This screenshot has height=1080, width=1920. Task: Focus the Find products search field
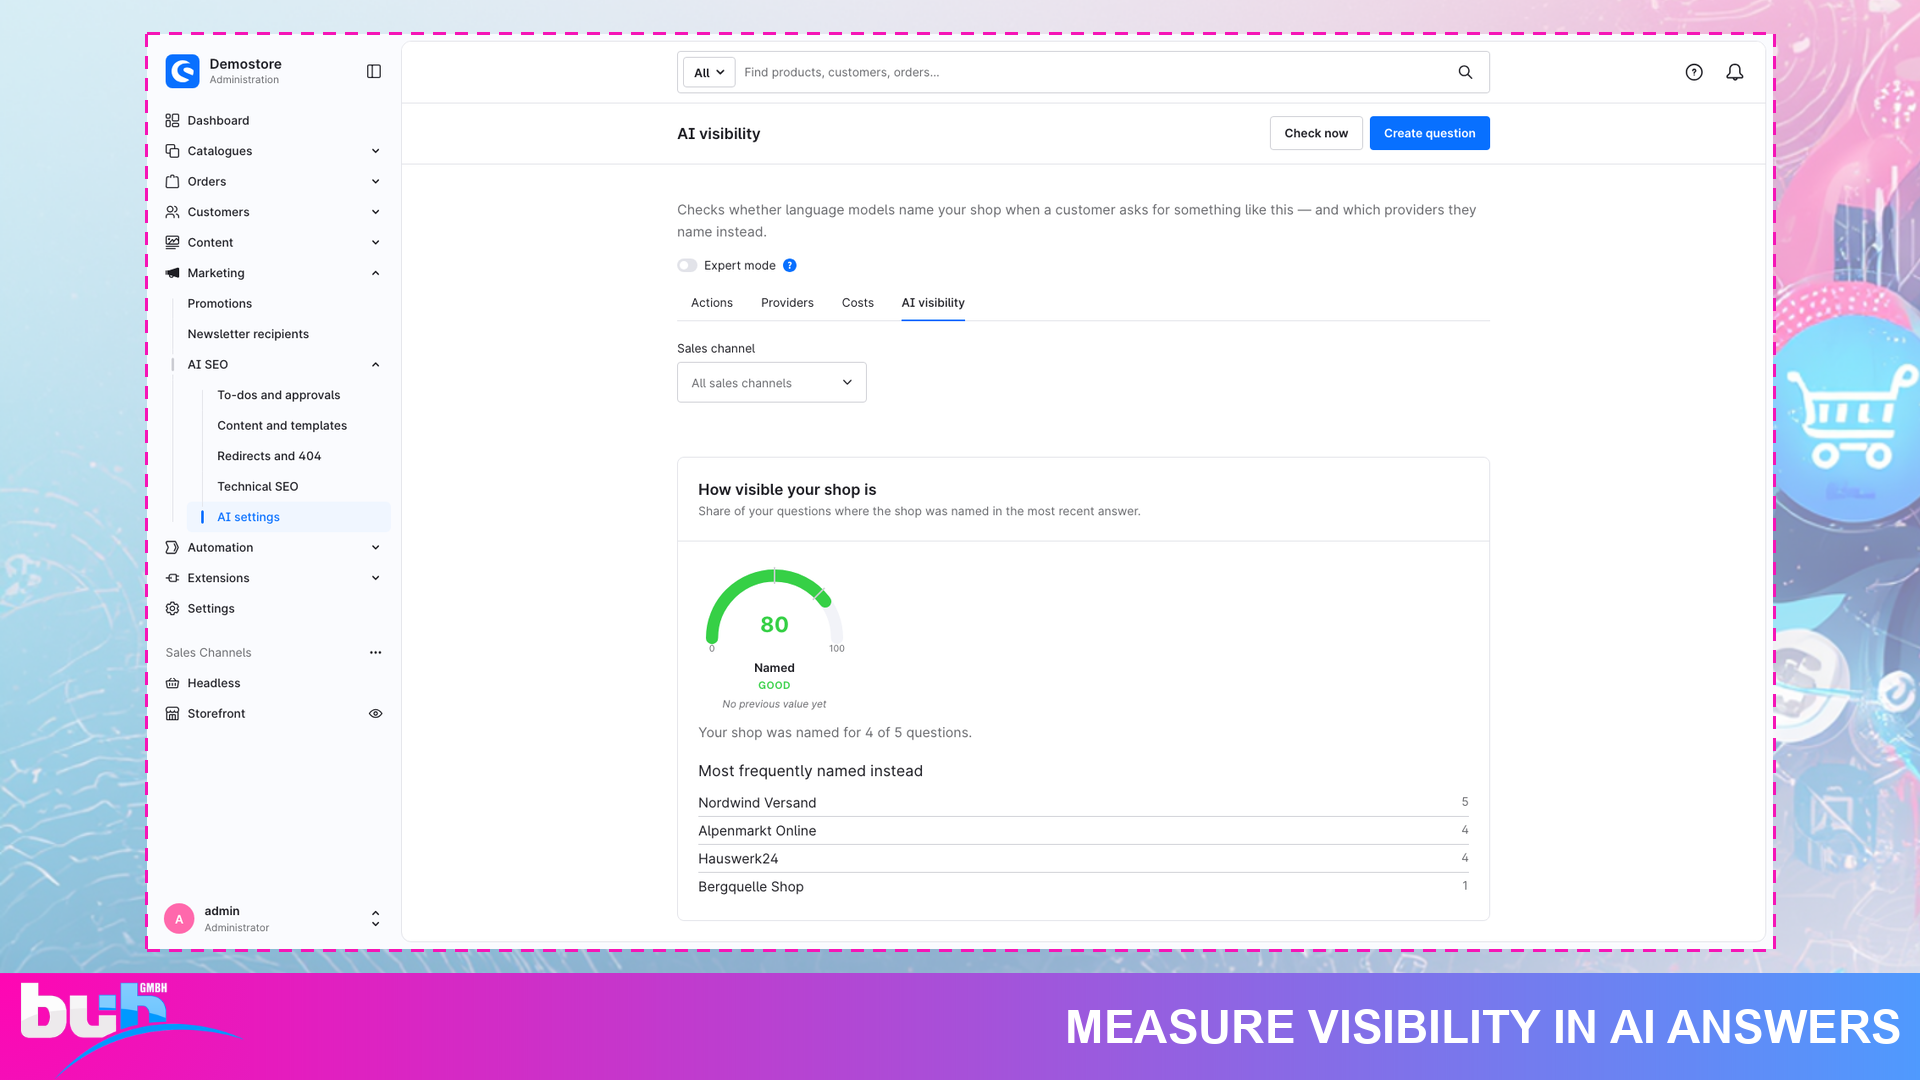tap(1095, 72)
